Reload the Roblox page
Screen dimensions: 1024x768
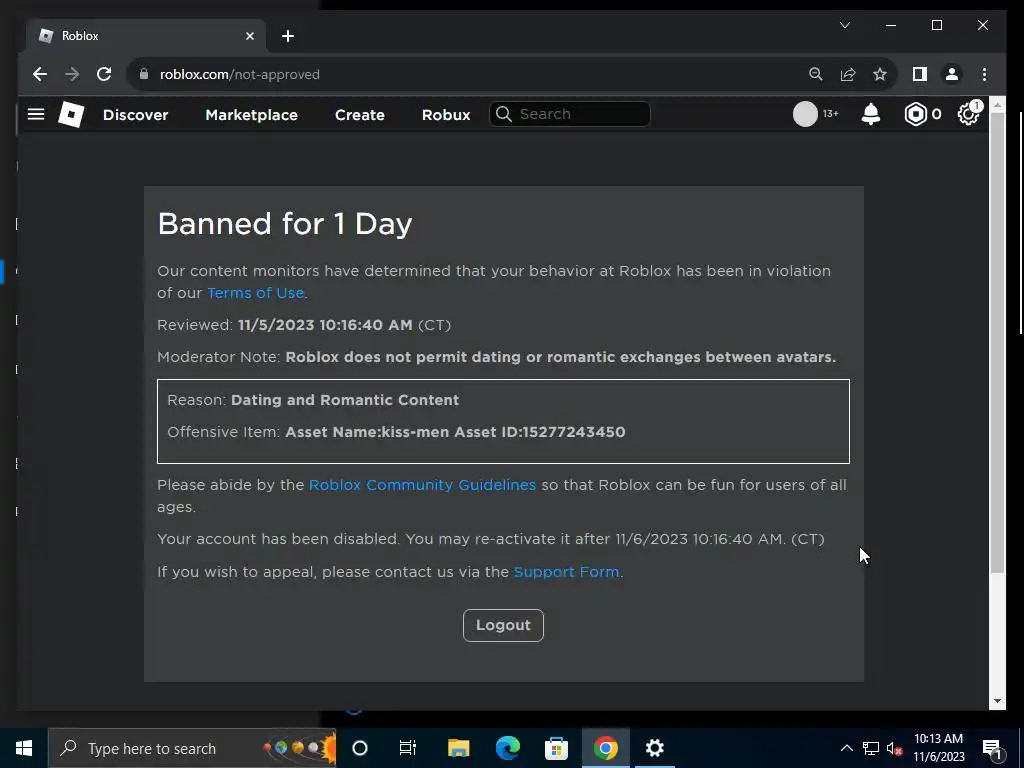coord(104,74)
